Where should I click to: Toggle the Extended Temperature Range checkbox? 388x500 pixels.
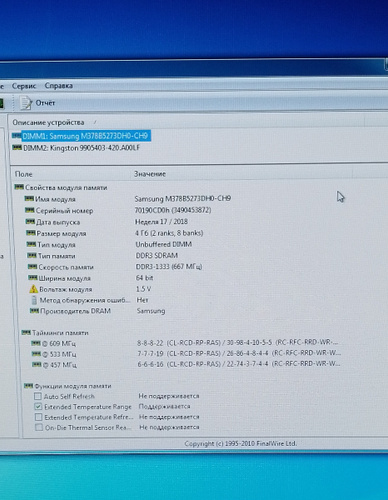tap(38, 407)
